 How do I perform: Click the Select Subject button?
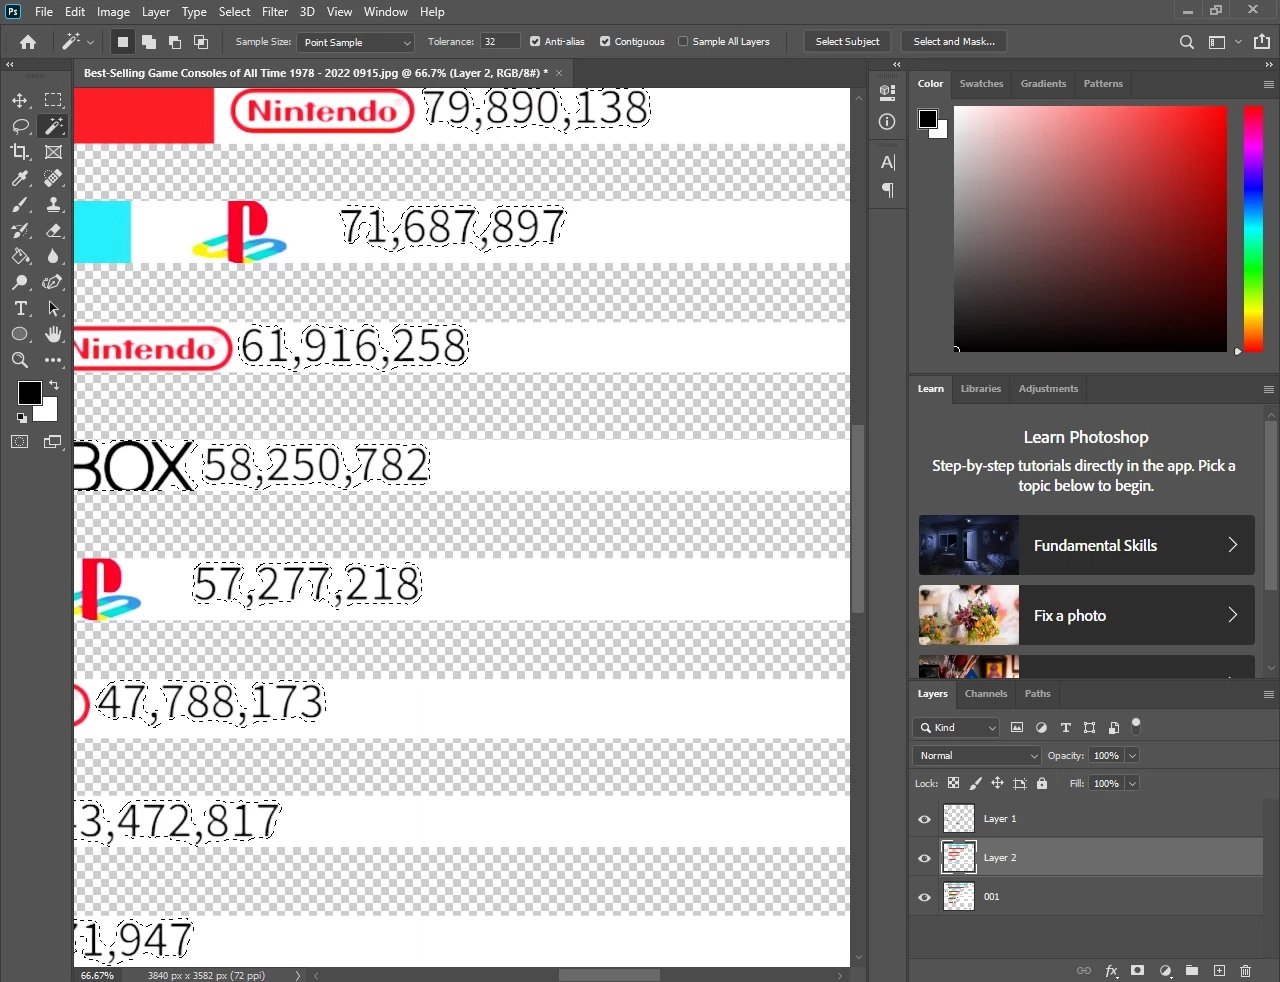(847, 42)
